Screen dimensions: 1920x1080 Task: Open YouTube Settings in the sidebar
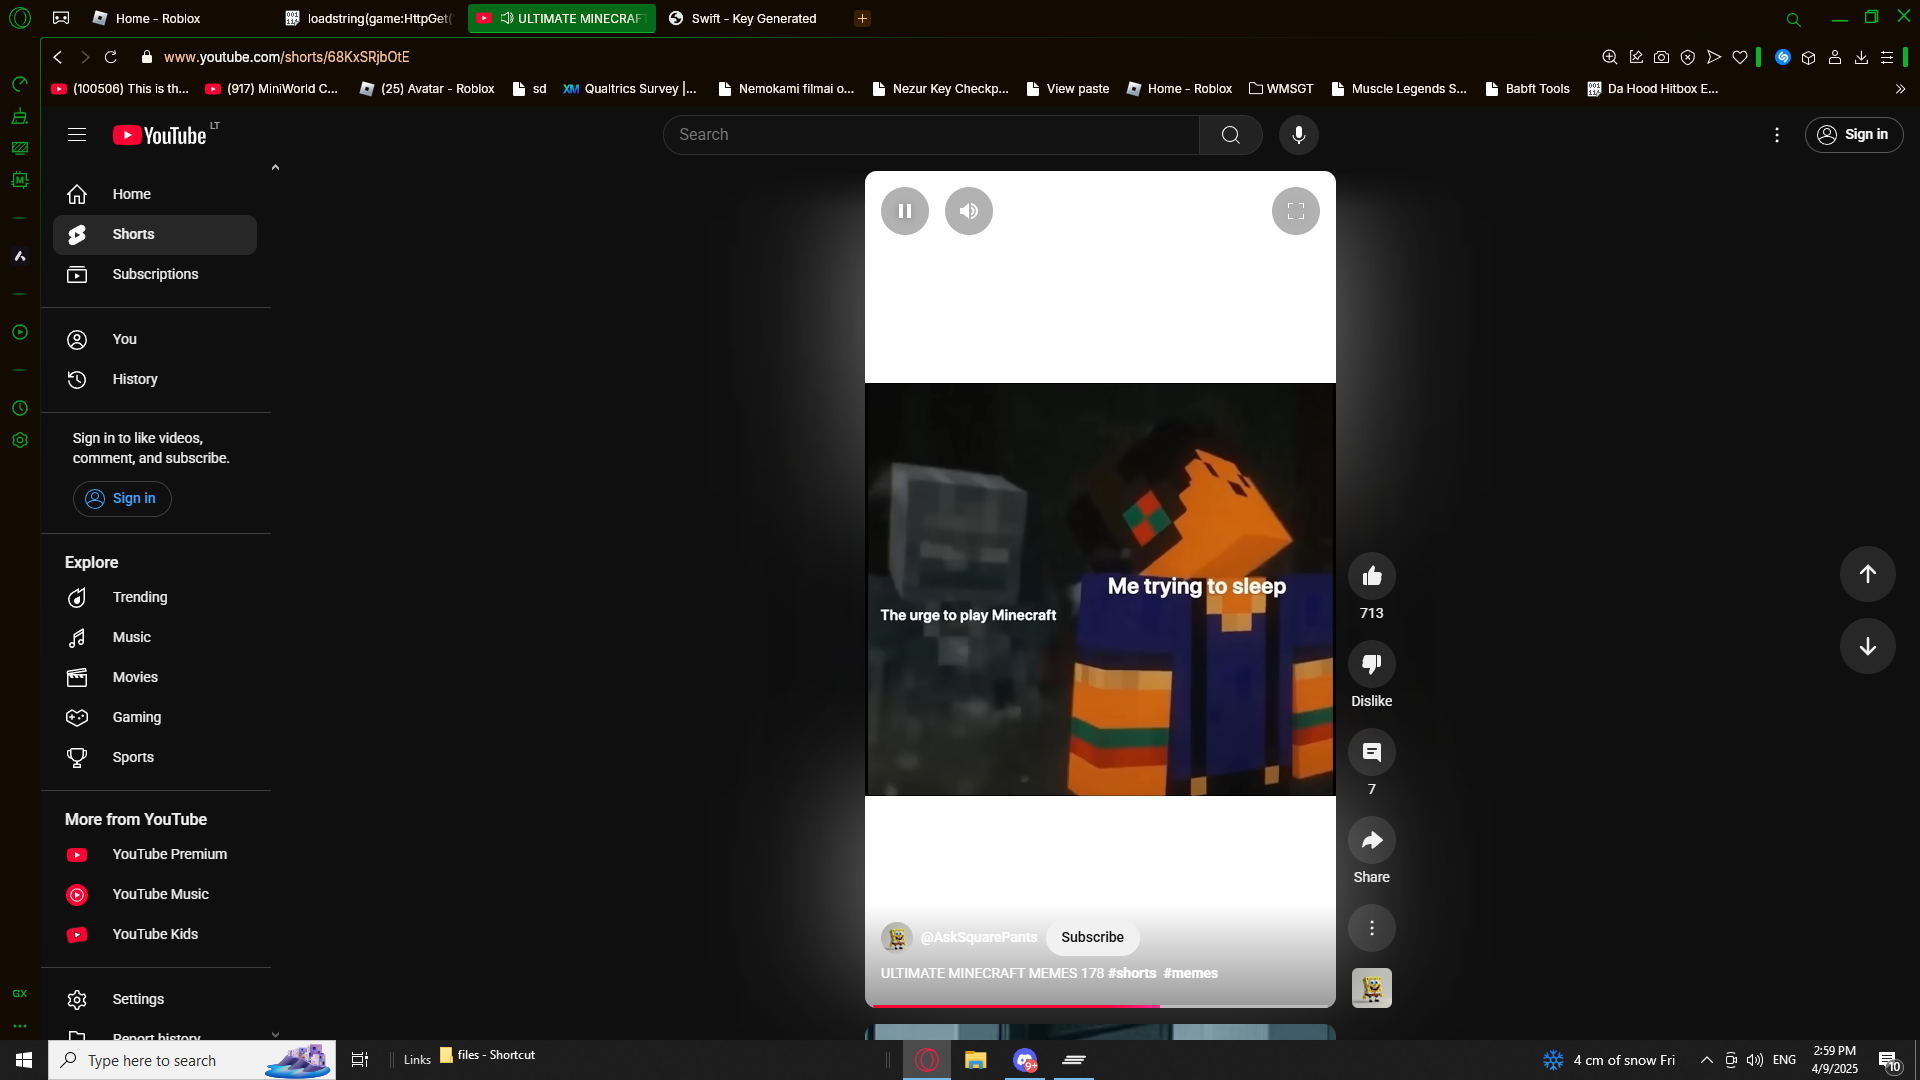point(155,999)
